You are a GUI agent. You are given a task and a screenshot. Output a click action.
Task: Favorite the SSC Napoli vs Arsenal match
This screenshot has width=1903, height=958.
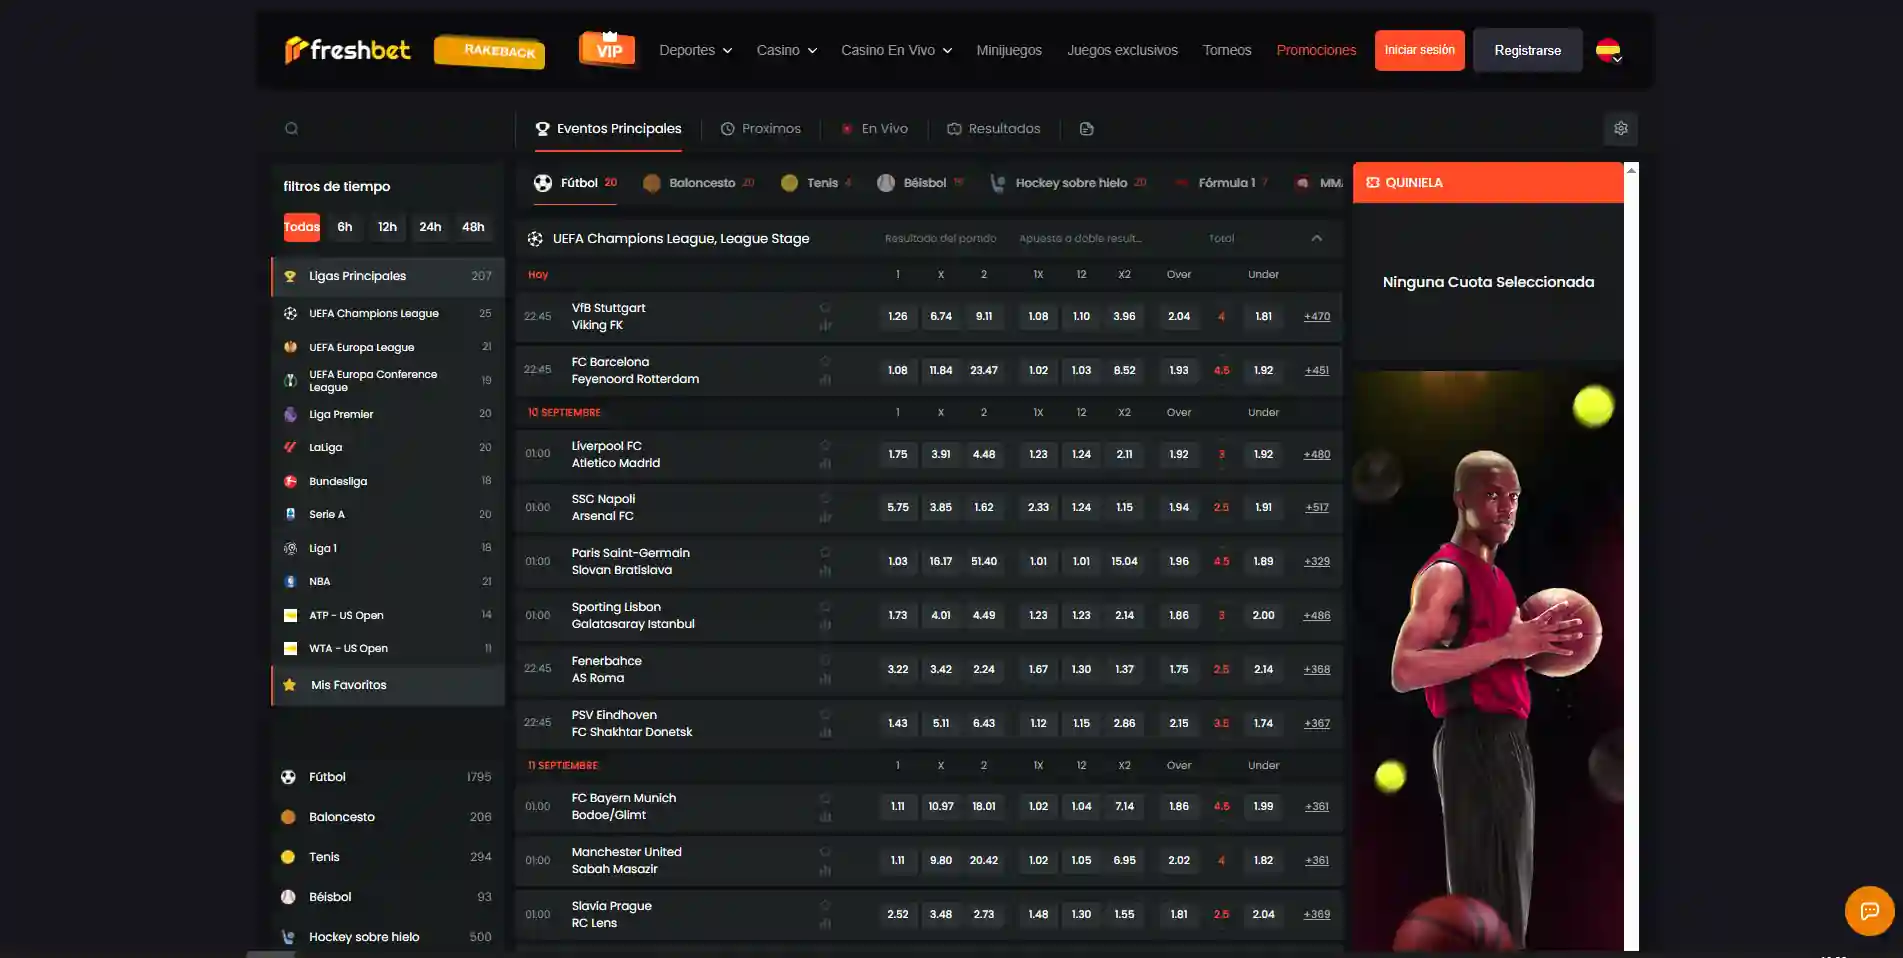point(825,498)
